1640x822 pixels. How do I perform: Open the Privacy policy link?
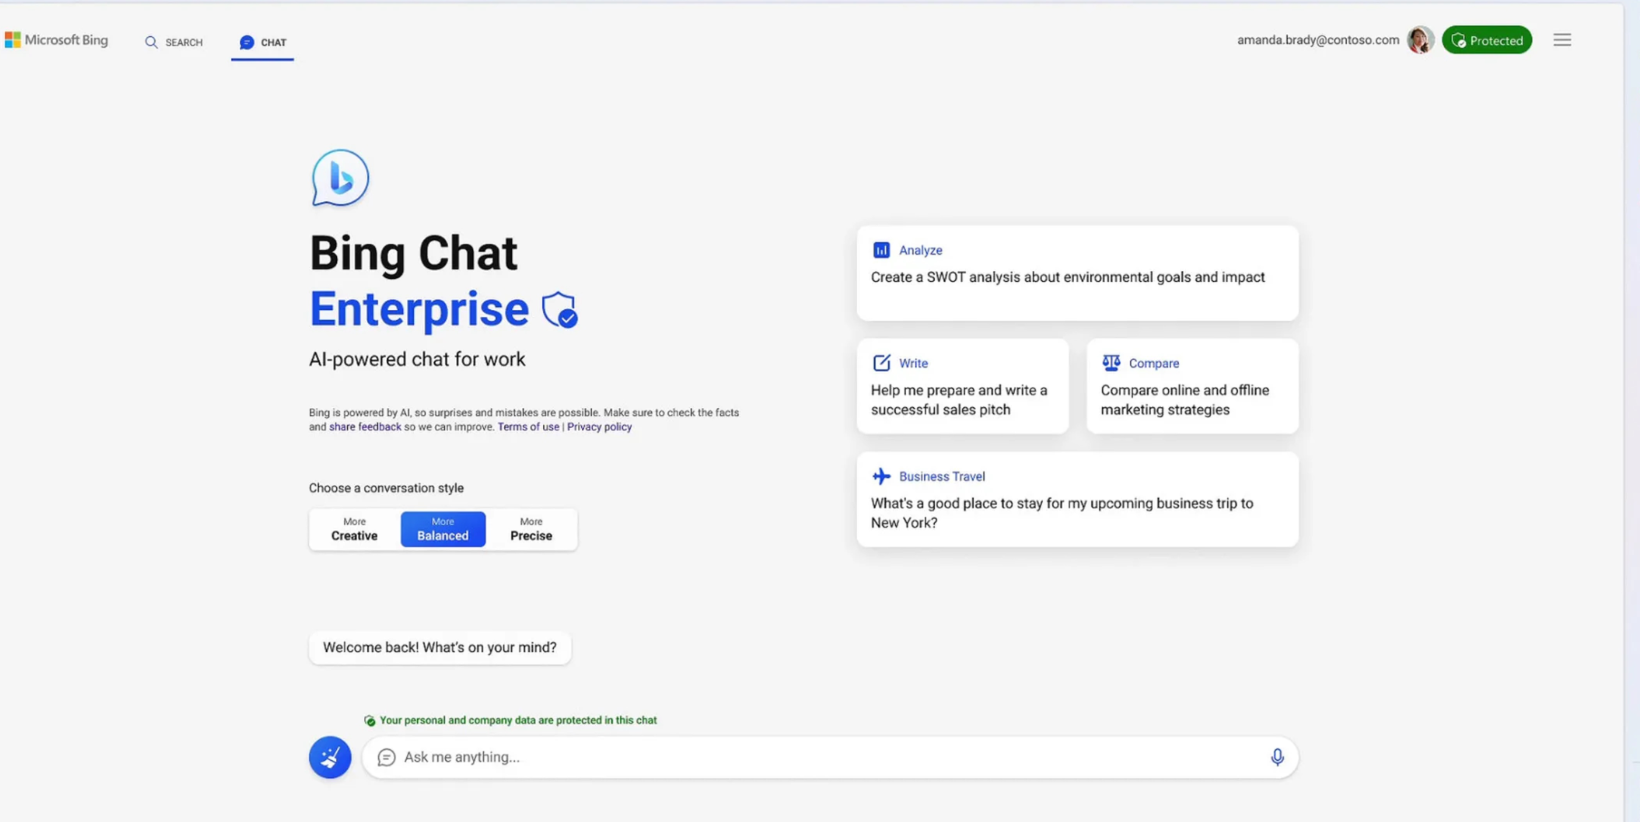599,427
